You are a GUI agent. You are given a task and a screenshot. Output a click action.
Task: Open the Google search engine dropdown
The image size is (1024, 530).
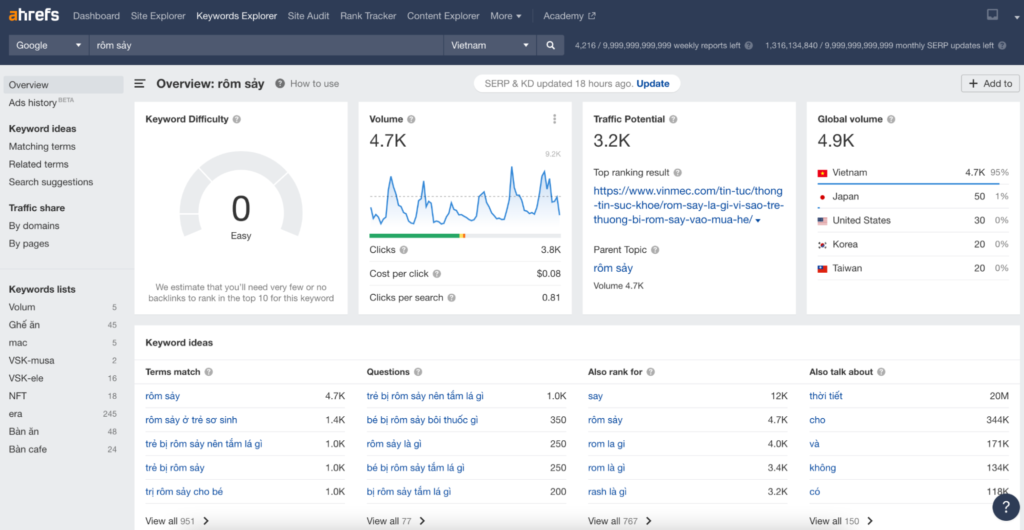click(49, 45)
